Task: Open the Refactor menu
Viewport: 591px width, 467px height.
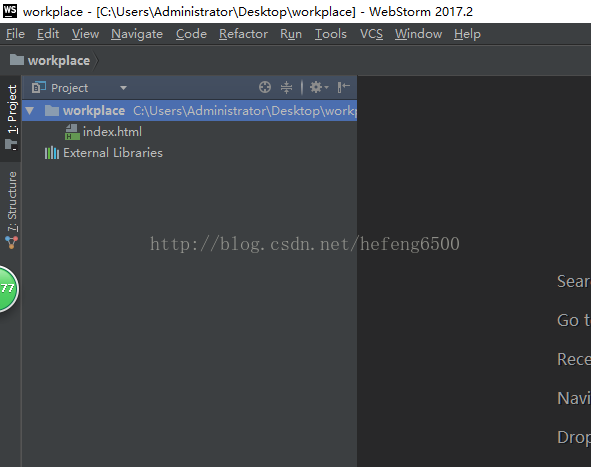Action: click(243, 34)
